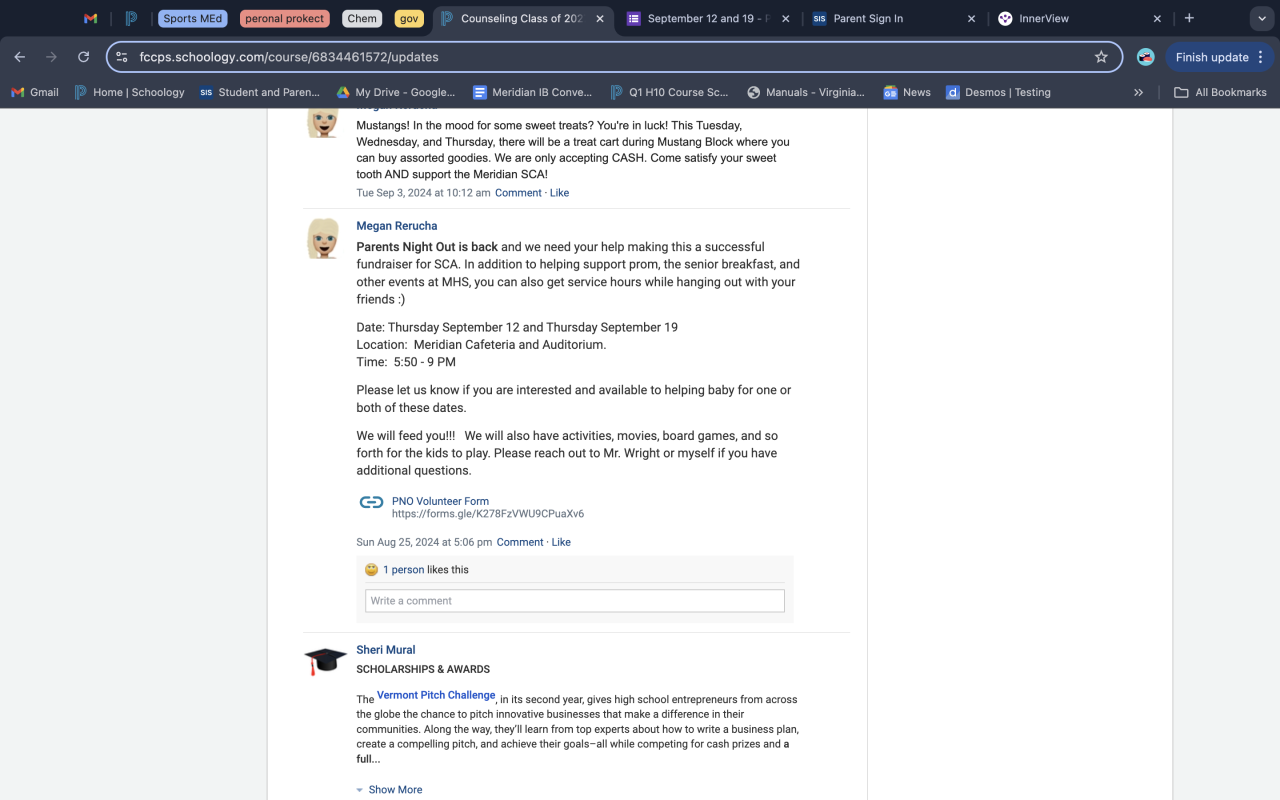Open the tab search dropdown arrow

[x=1260, y=18]
